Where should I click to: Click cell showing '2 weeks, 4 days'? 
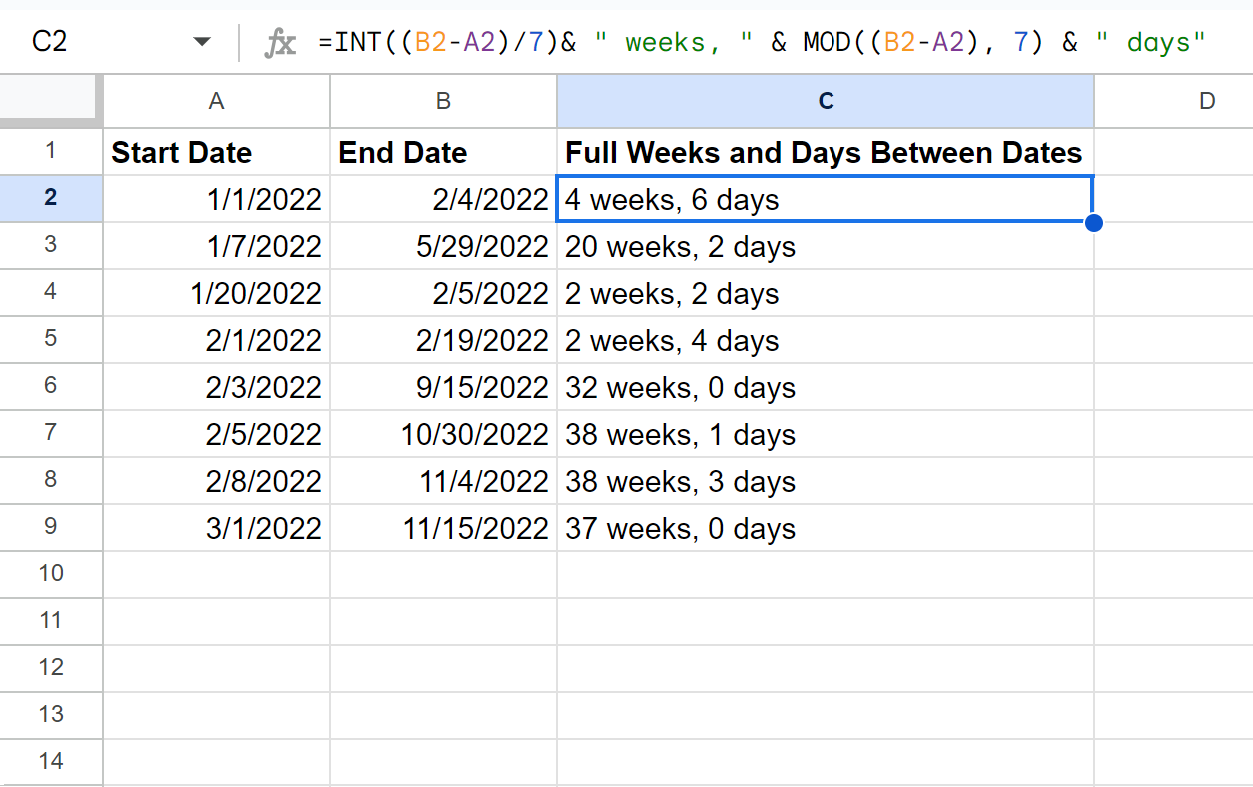(x=825, y=340)
